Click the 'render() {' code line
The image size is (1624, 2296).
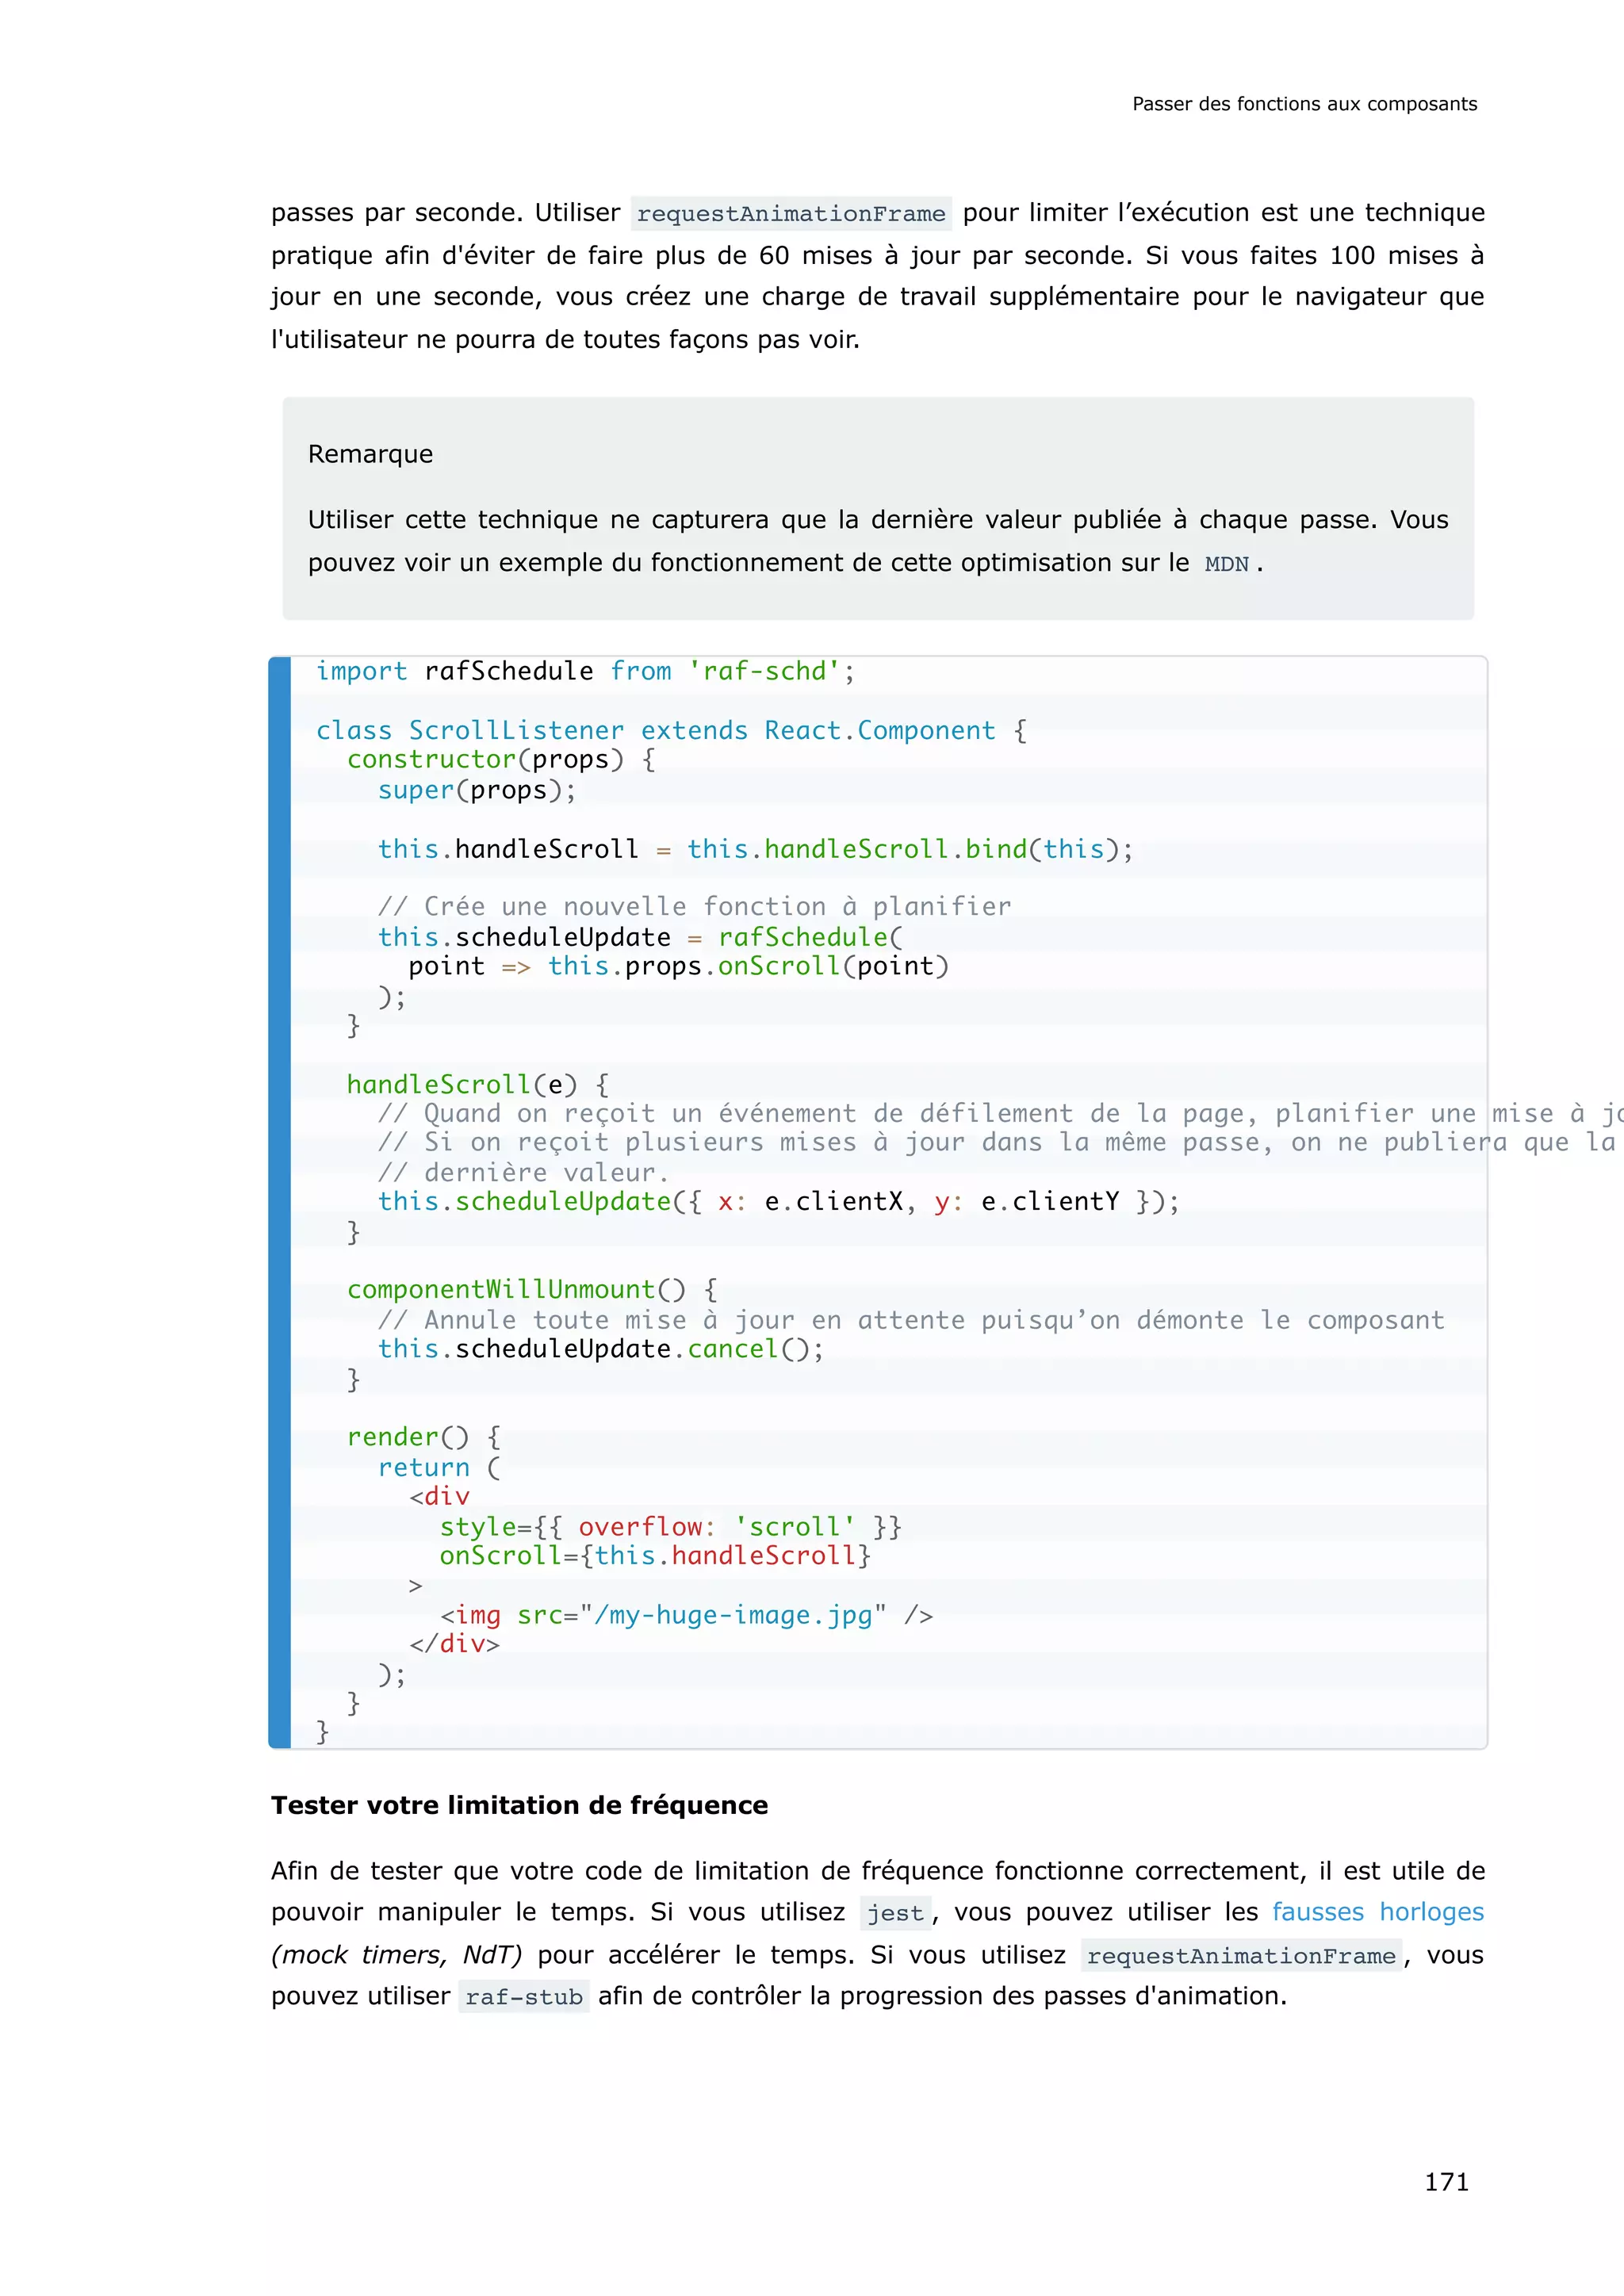pos(423,1437)
